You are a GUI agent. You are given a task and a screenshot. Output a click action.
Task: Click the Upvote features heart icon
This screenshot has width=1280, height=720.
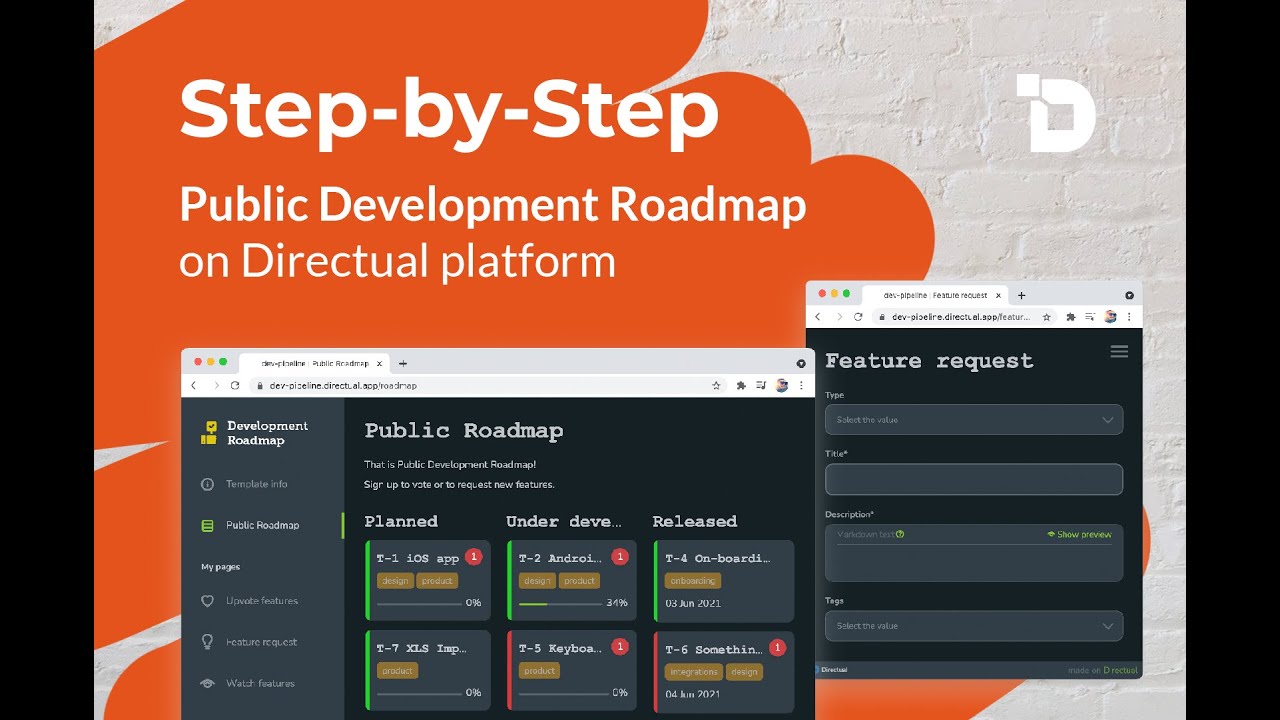pyautogui.click(x=208, y=601)
